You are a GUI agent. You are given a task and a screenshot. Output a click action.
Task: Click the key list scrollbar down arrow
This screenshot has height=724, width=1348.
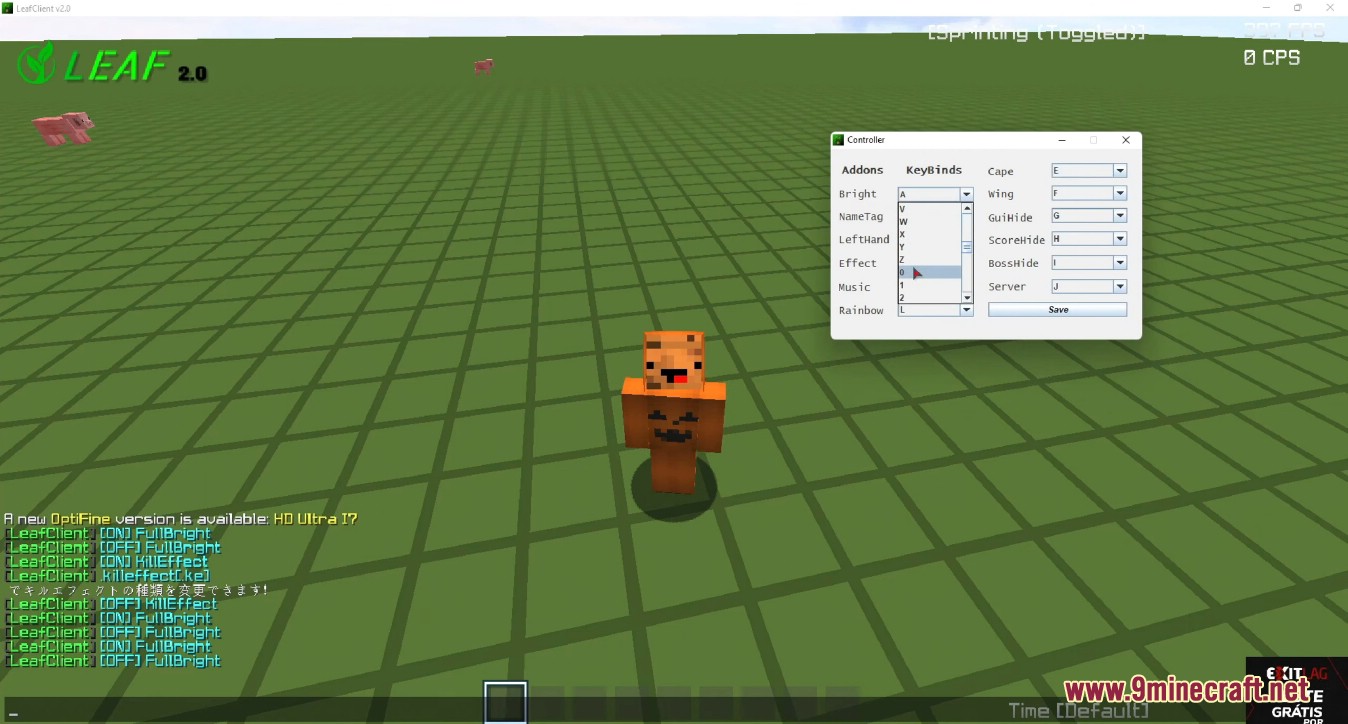pos(967,298)
